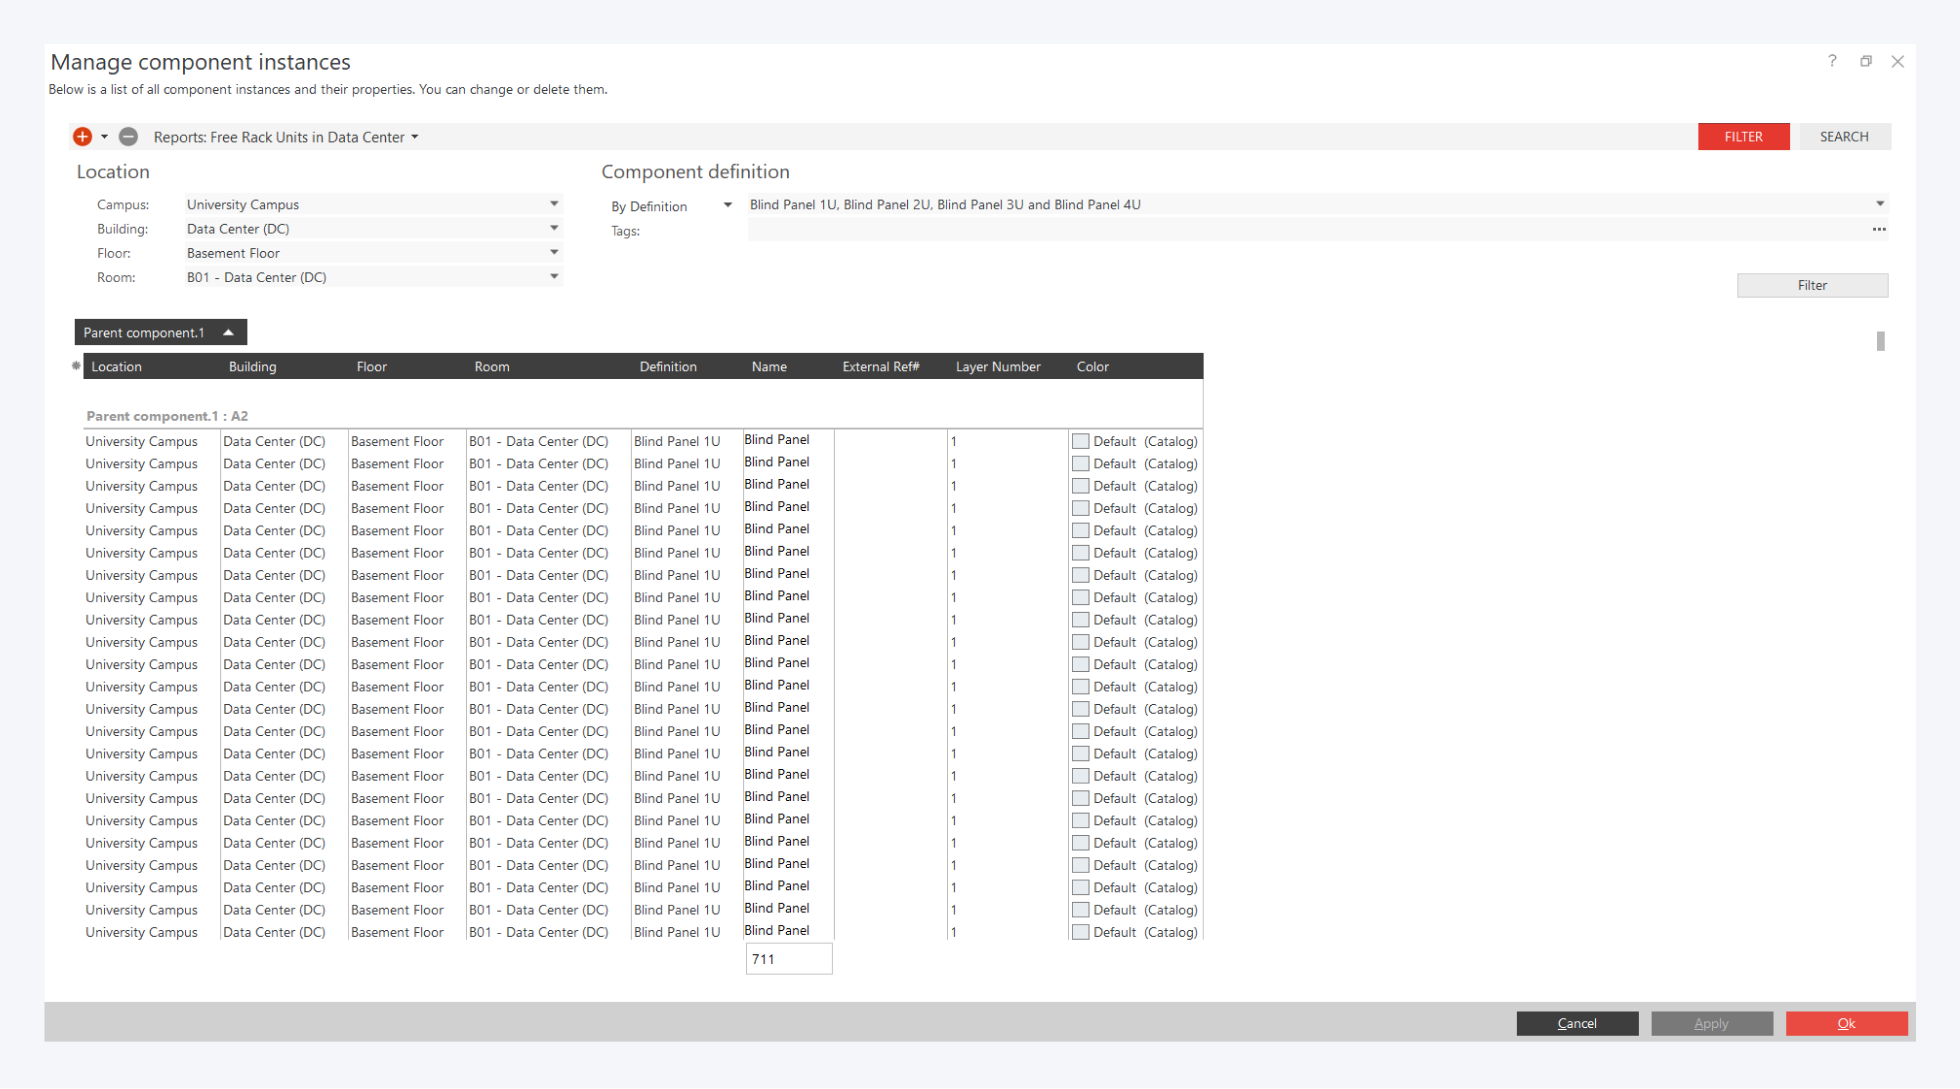Open the Reports: Free Rack Units dropdown

415,137
